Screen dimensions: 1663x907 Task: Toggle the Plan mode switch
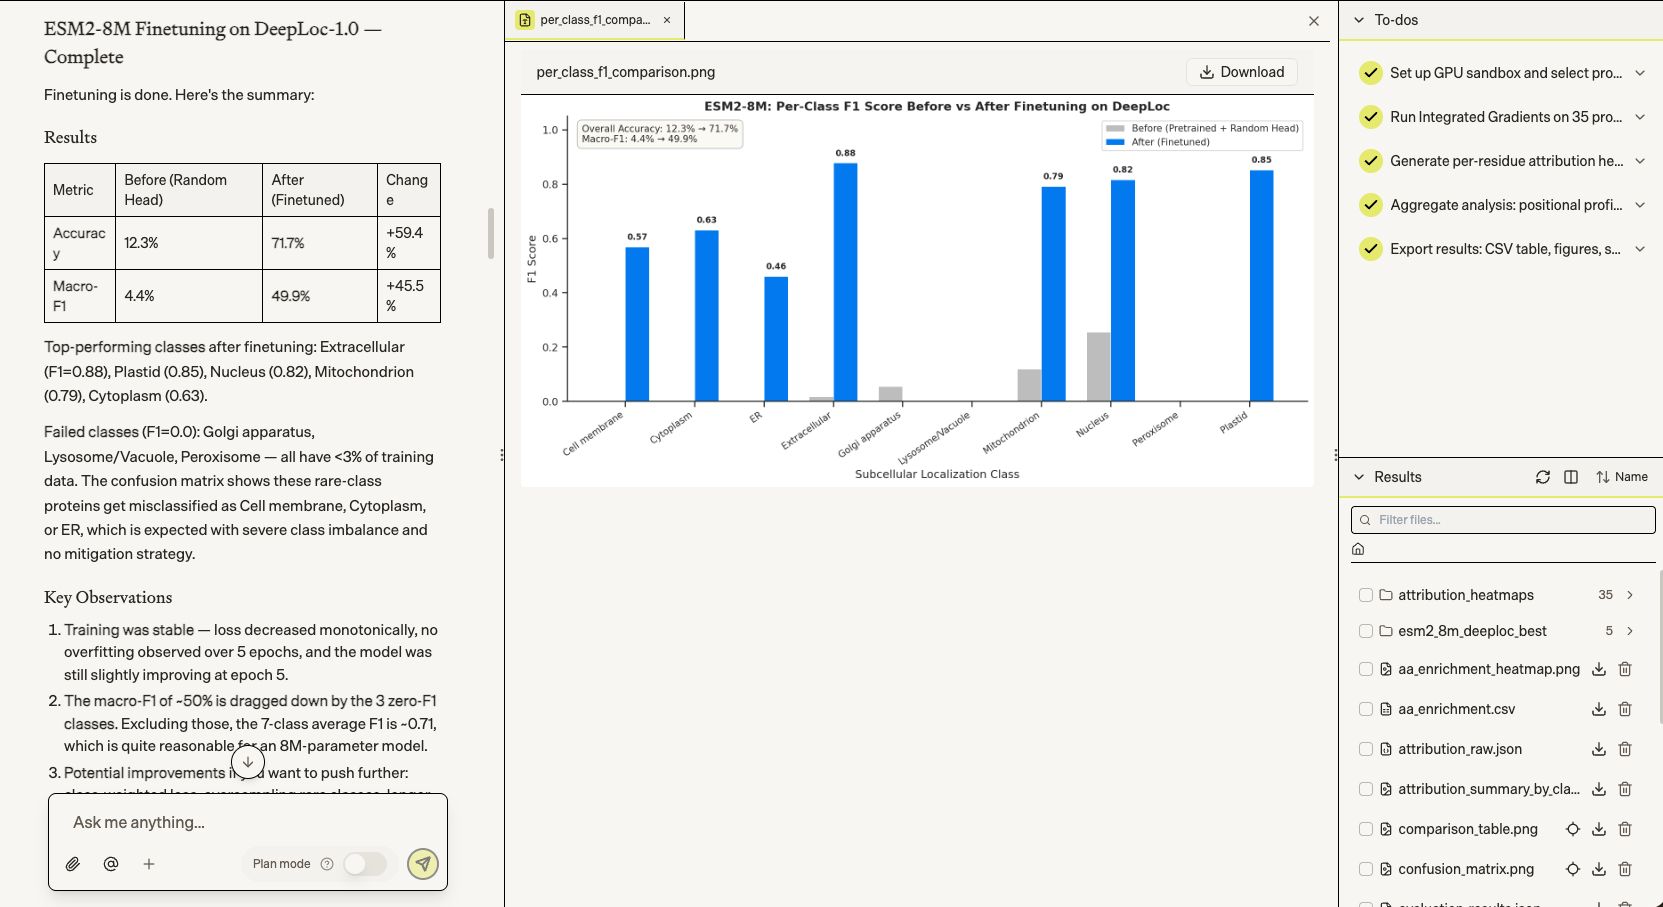coord(365,864)
